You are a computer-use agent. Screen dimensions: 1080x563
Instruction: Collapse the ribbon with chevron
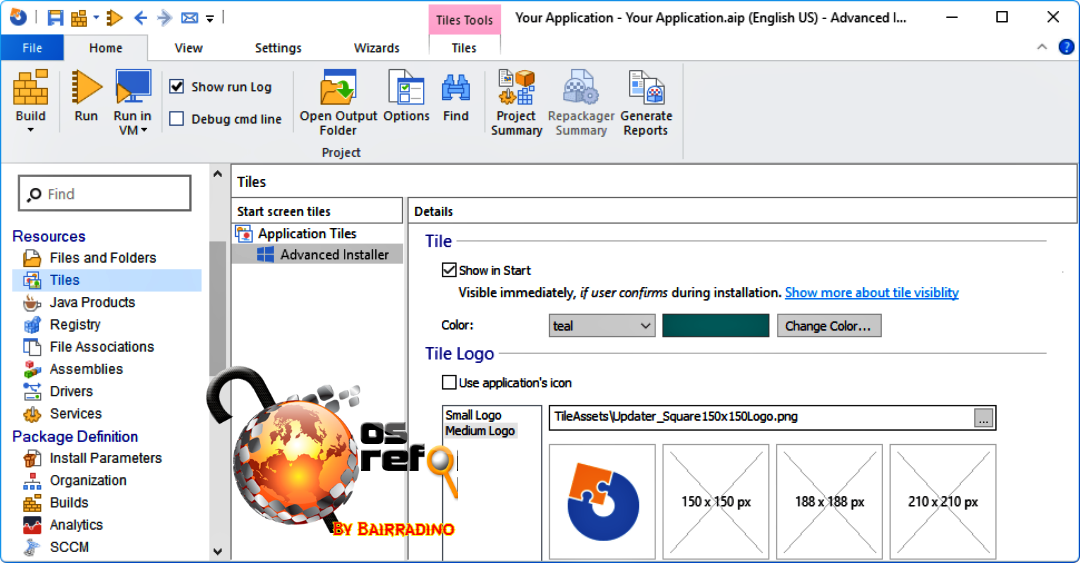pos(1042,47)
